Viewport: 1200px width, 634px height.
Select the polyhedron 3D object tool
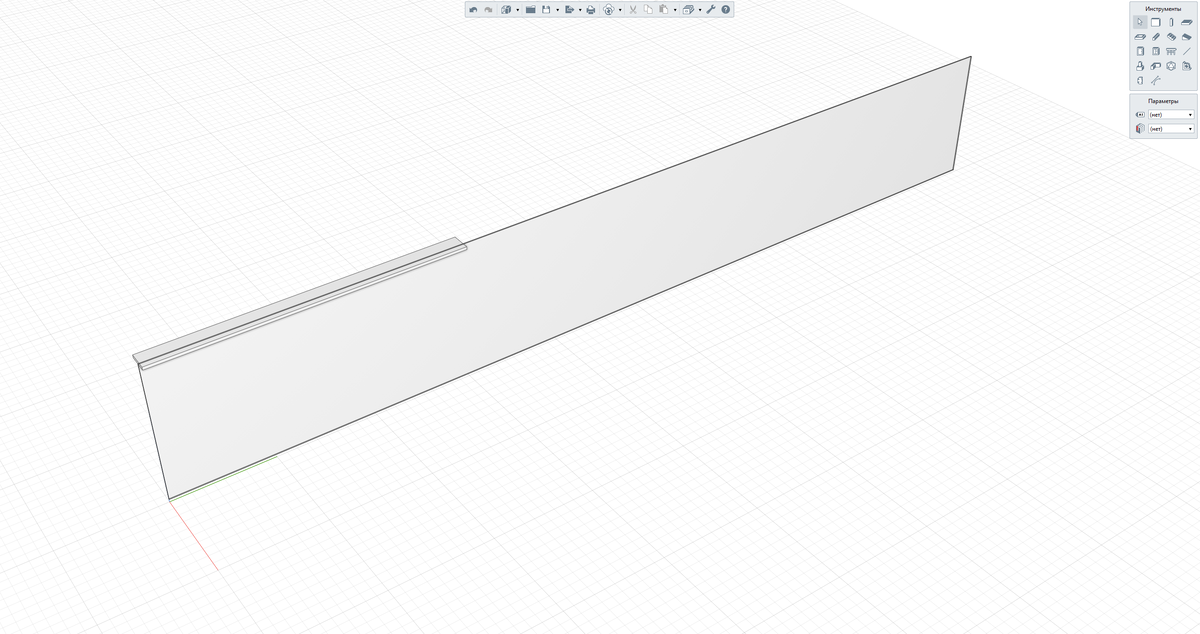(1171, 66)
